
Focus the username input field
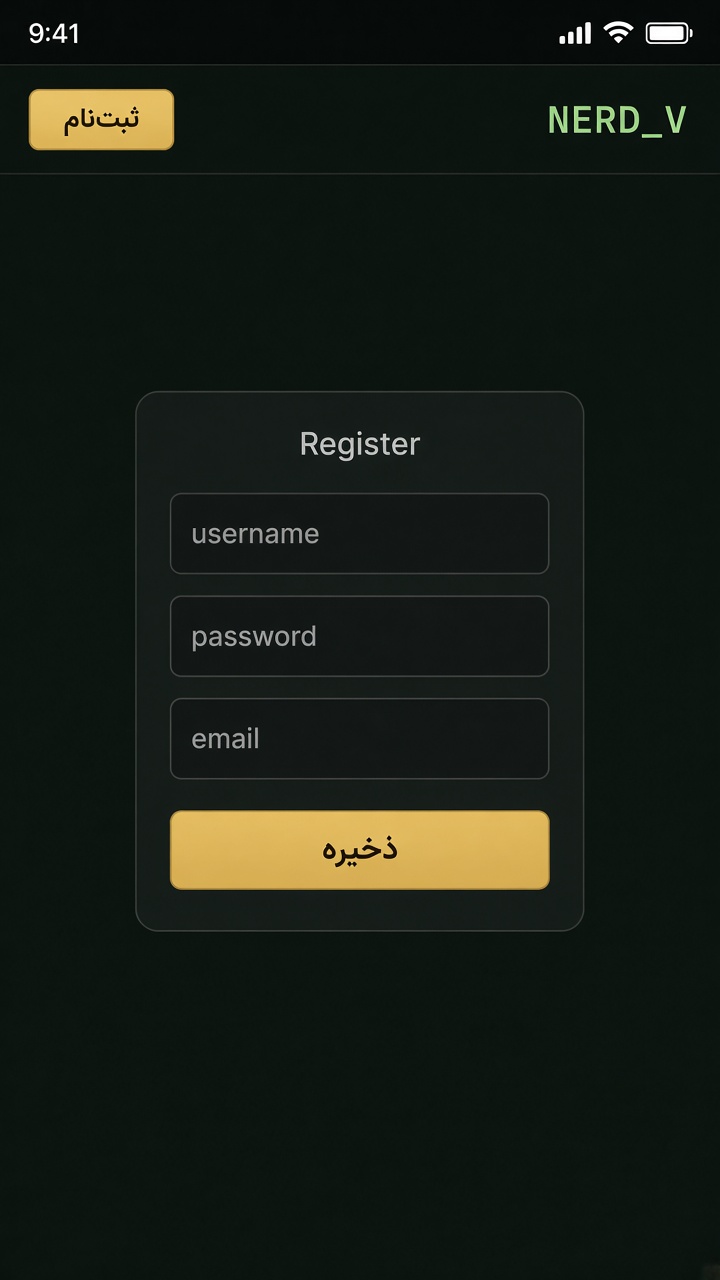360,534
